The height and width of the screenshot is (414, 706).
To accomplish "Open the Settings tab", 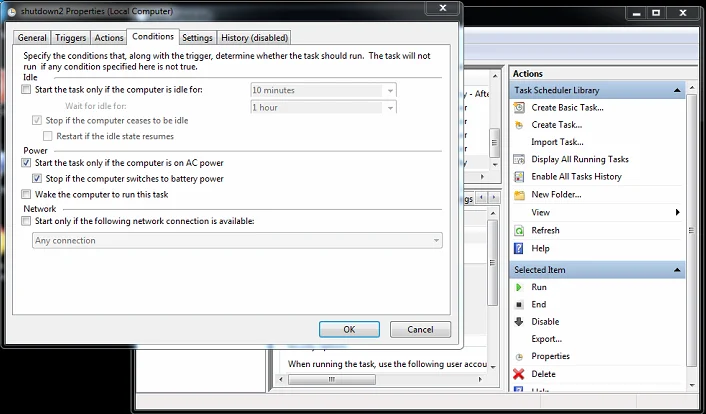I will pyautogui.click(x=197, y=38).
